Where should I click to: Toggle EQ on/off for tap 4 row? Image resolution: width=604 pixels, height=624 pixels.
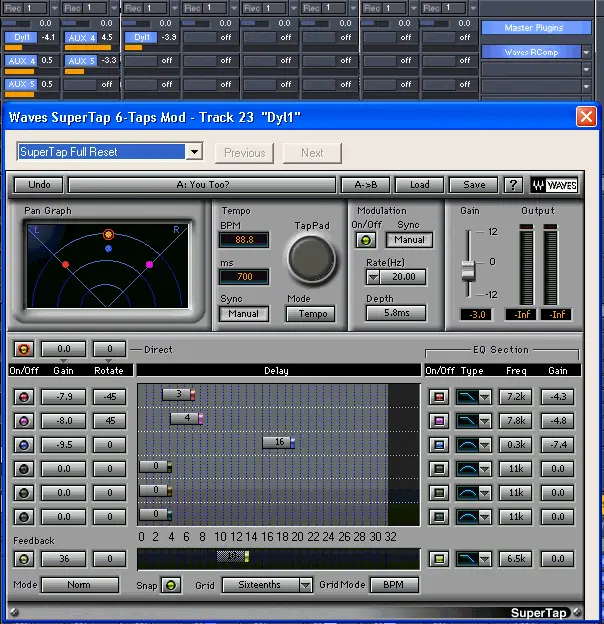[x=439, y=469]
